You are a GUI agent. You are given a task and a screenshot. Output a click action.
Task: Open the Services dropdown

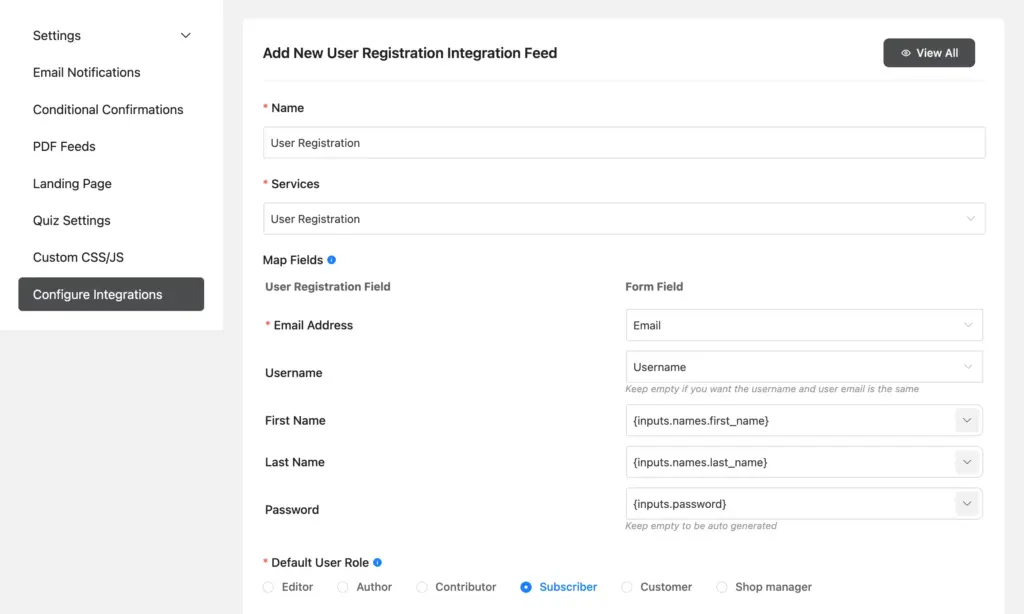624,218
